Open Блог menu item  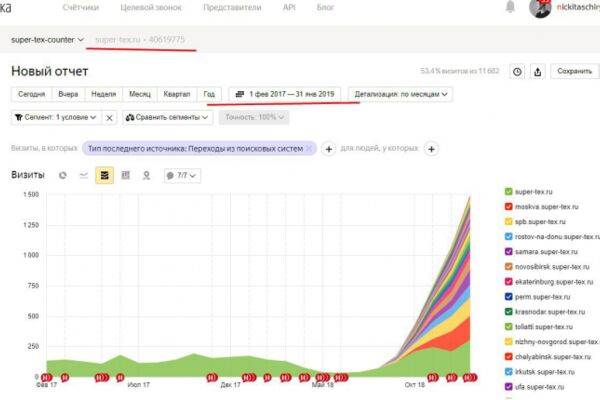325,7
